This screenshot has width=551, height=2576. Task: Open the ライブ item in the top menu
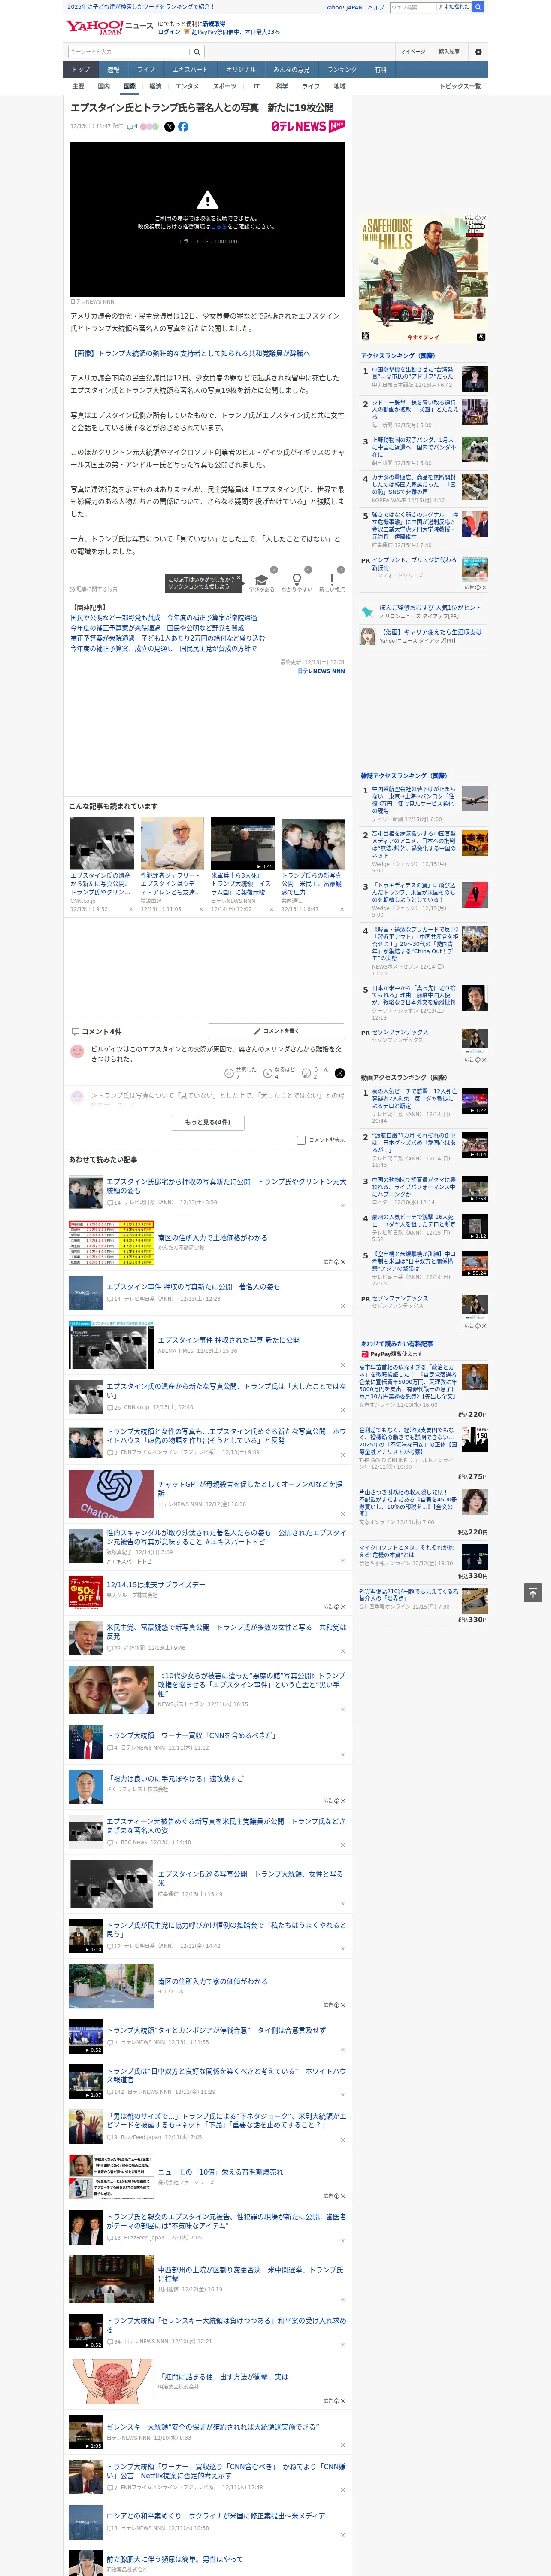(x=146, y=69)
